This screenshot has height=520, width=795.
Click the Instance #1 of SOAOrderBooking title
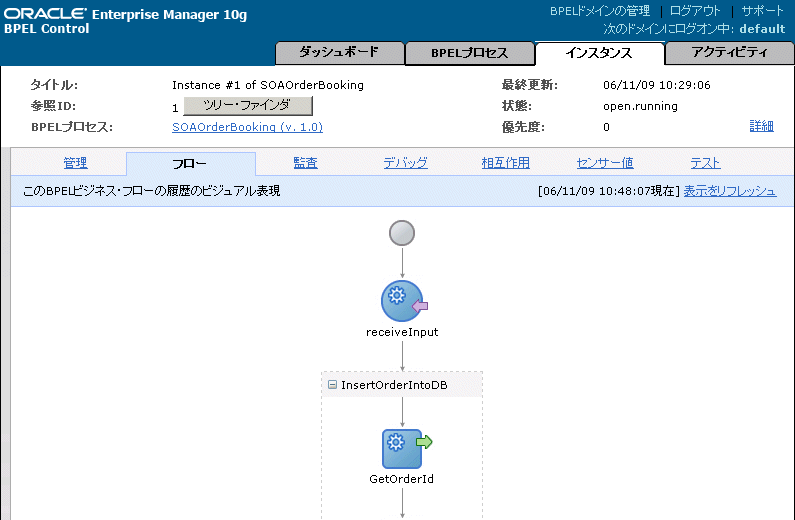pyautogui.click(x=268, y=85)
